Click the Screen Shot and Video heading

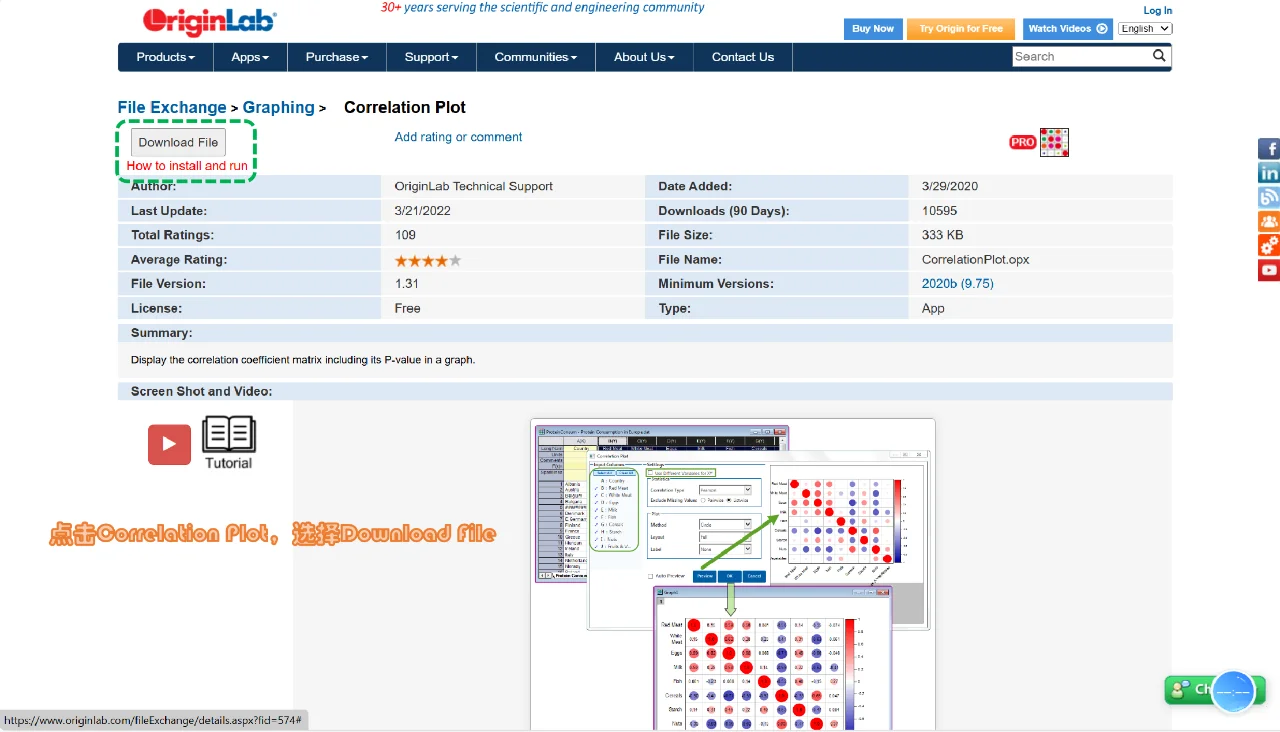pyautogui.click(x=202, y=391)
